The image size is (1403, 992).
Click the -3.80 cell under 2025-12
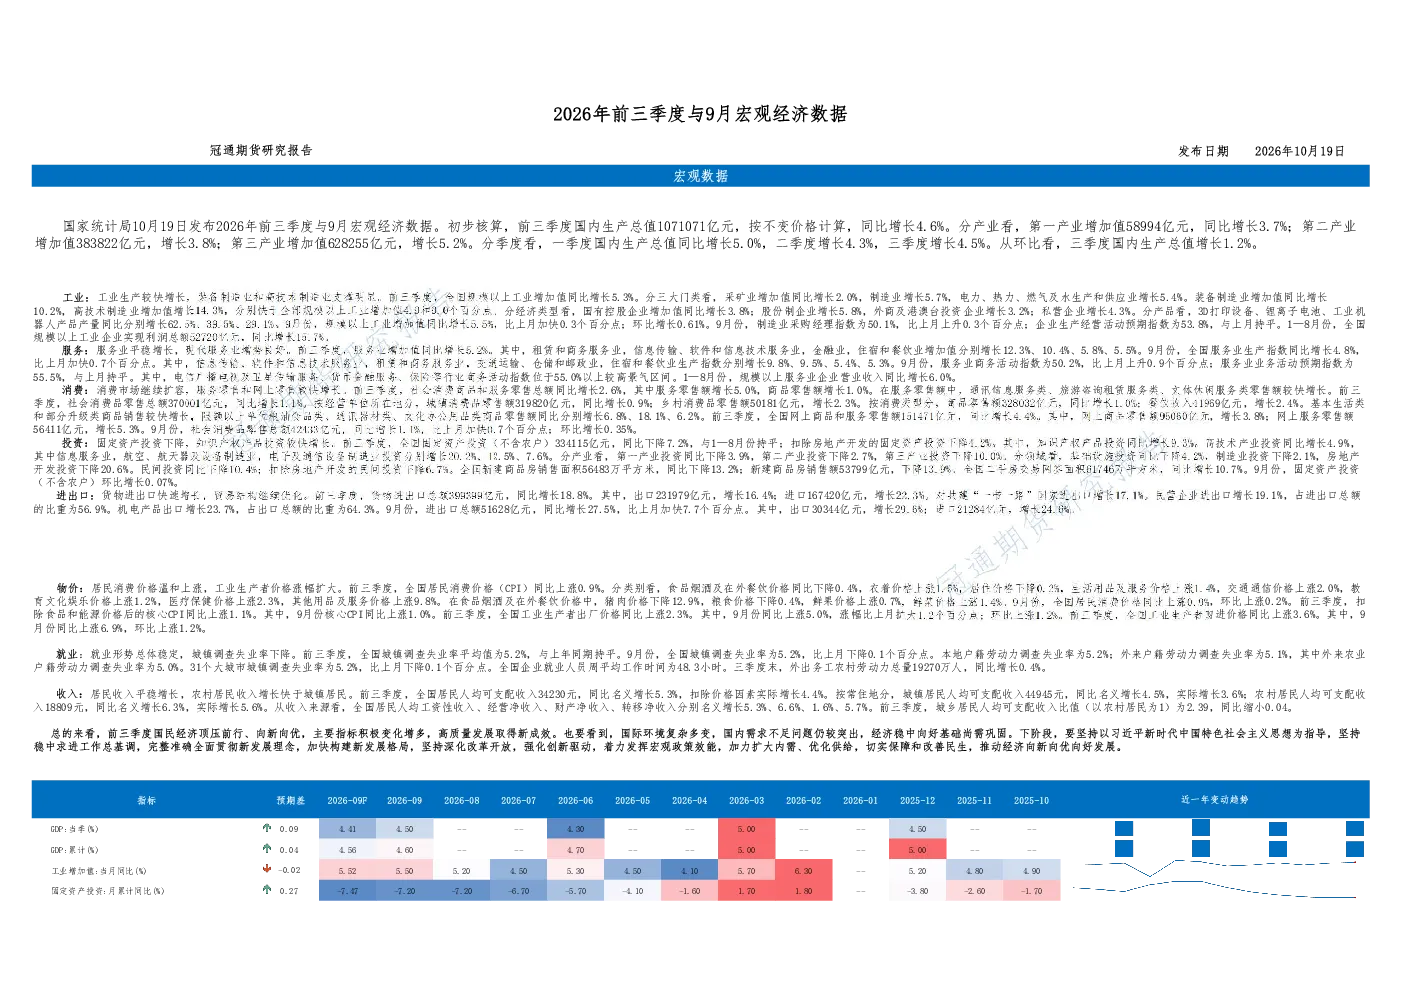point(917,891)
